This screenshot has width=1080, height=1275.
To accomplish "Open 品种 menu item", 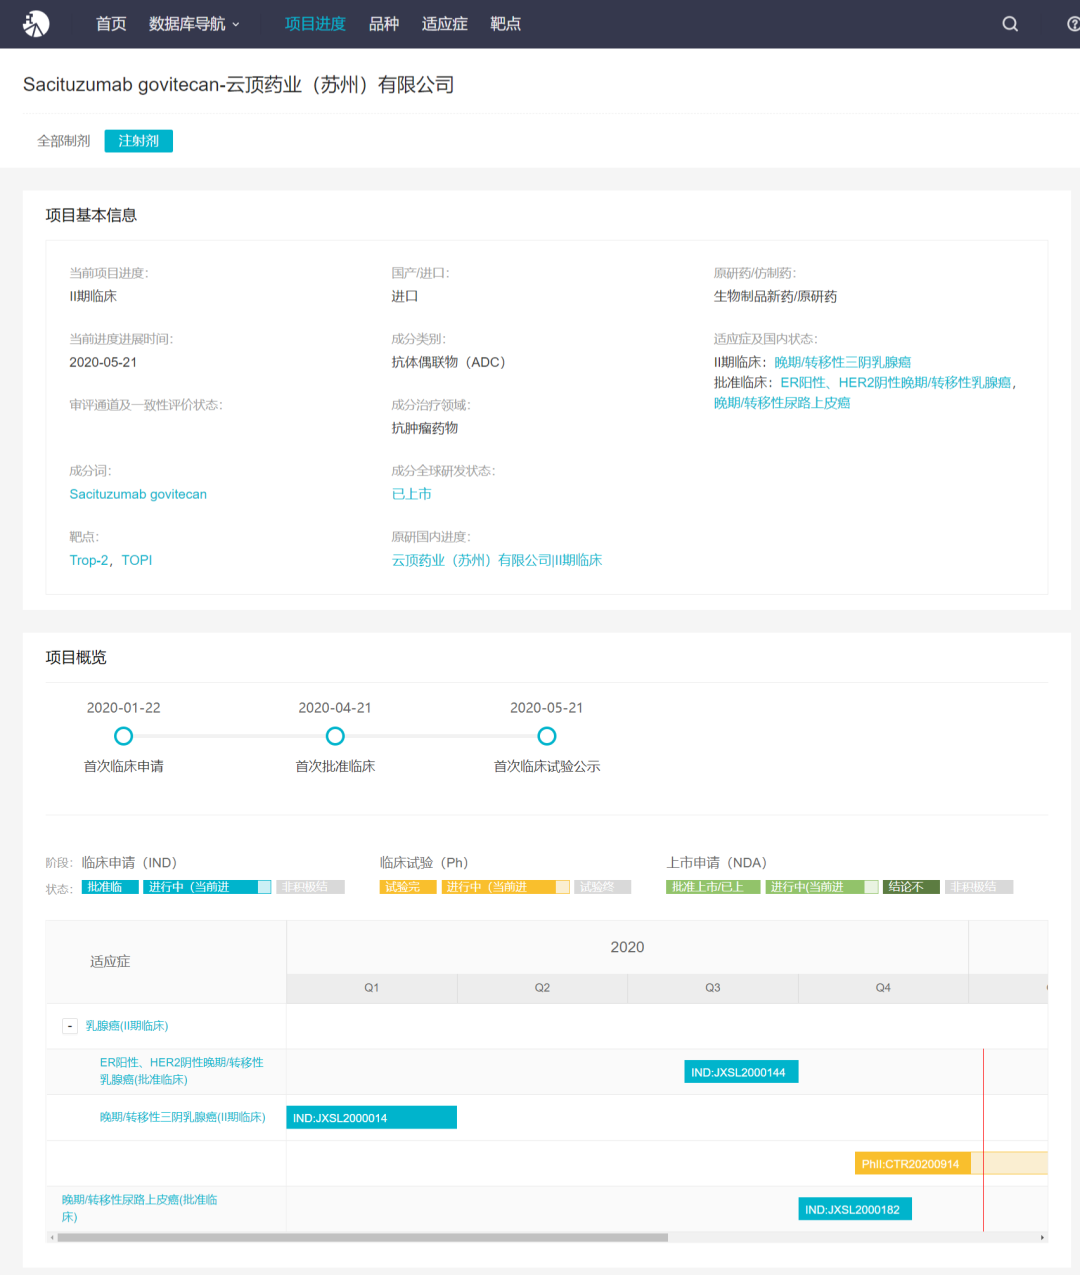I will pos(384,24).
